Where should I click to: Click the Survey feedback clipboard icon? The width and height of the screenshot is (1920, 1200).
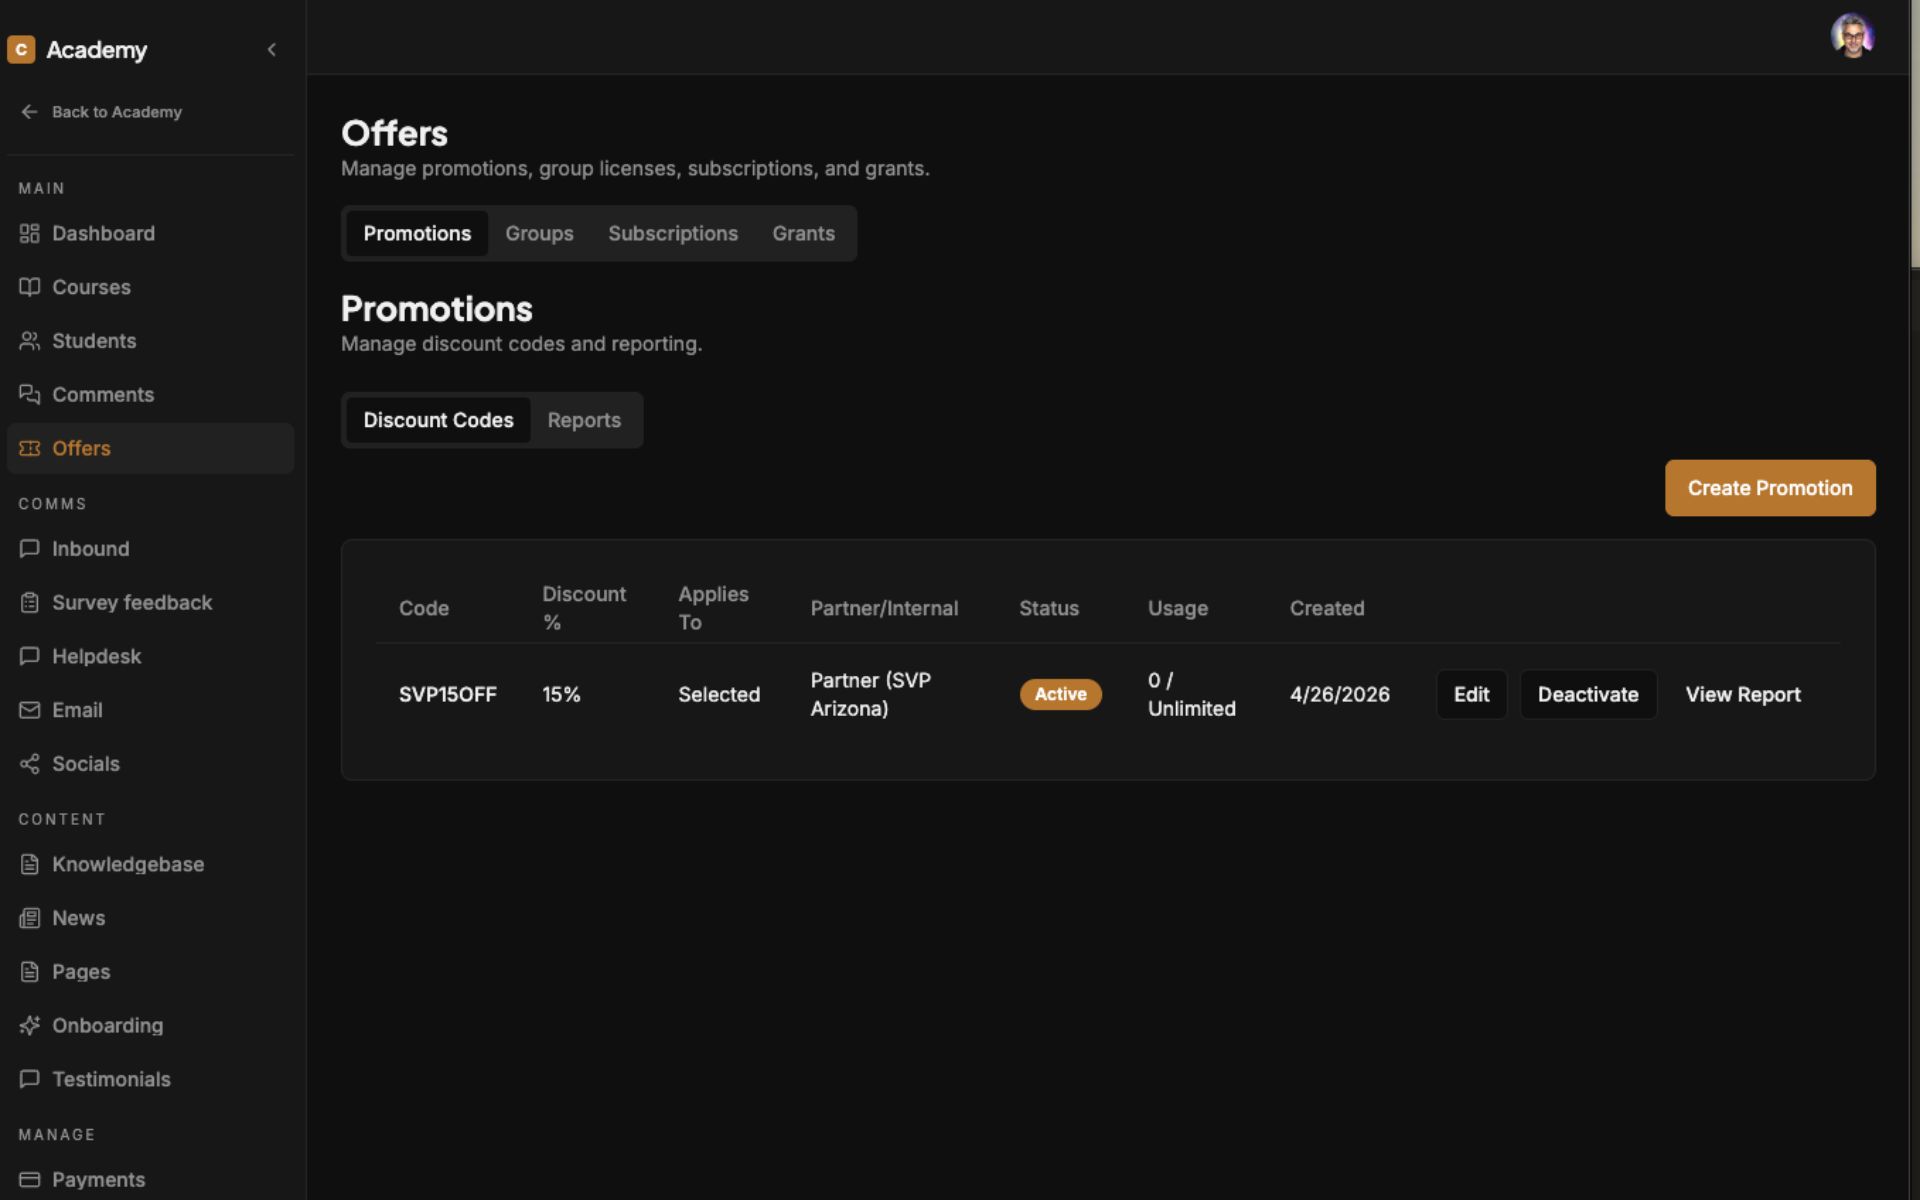click(29, 602)
